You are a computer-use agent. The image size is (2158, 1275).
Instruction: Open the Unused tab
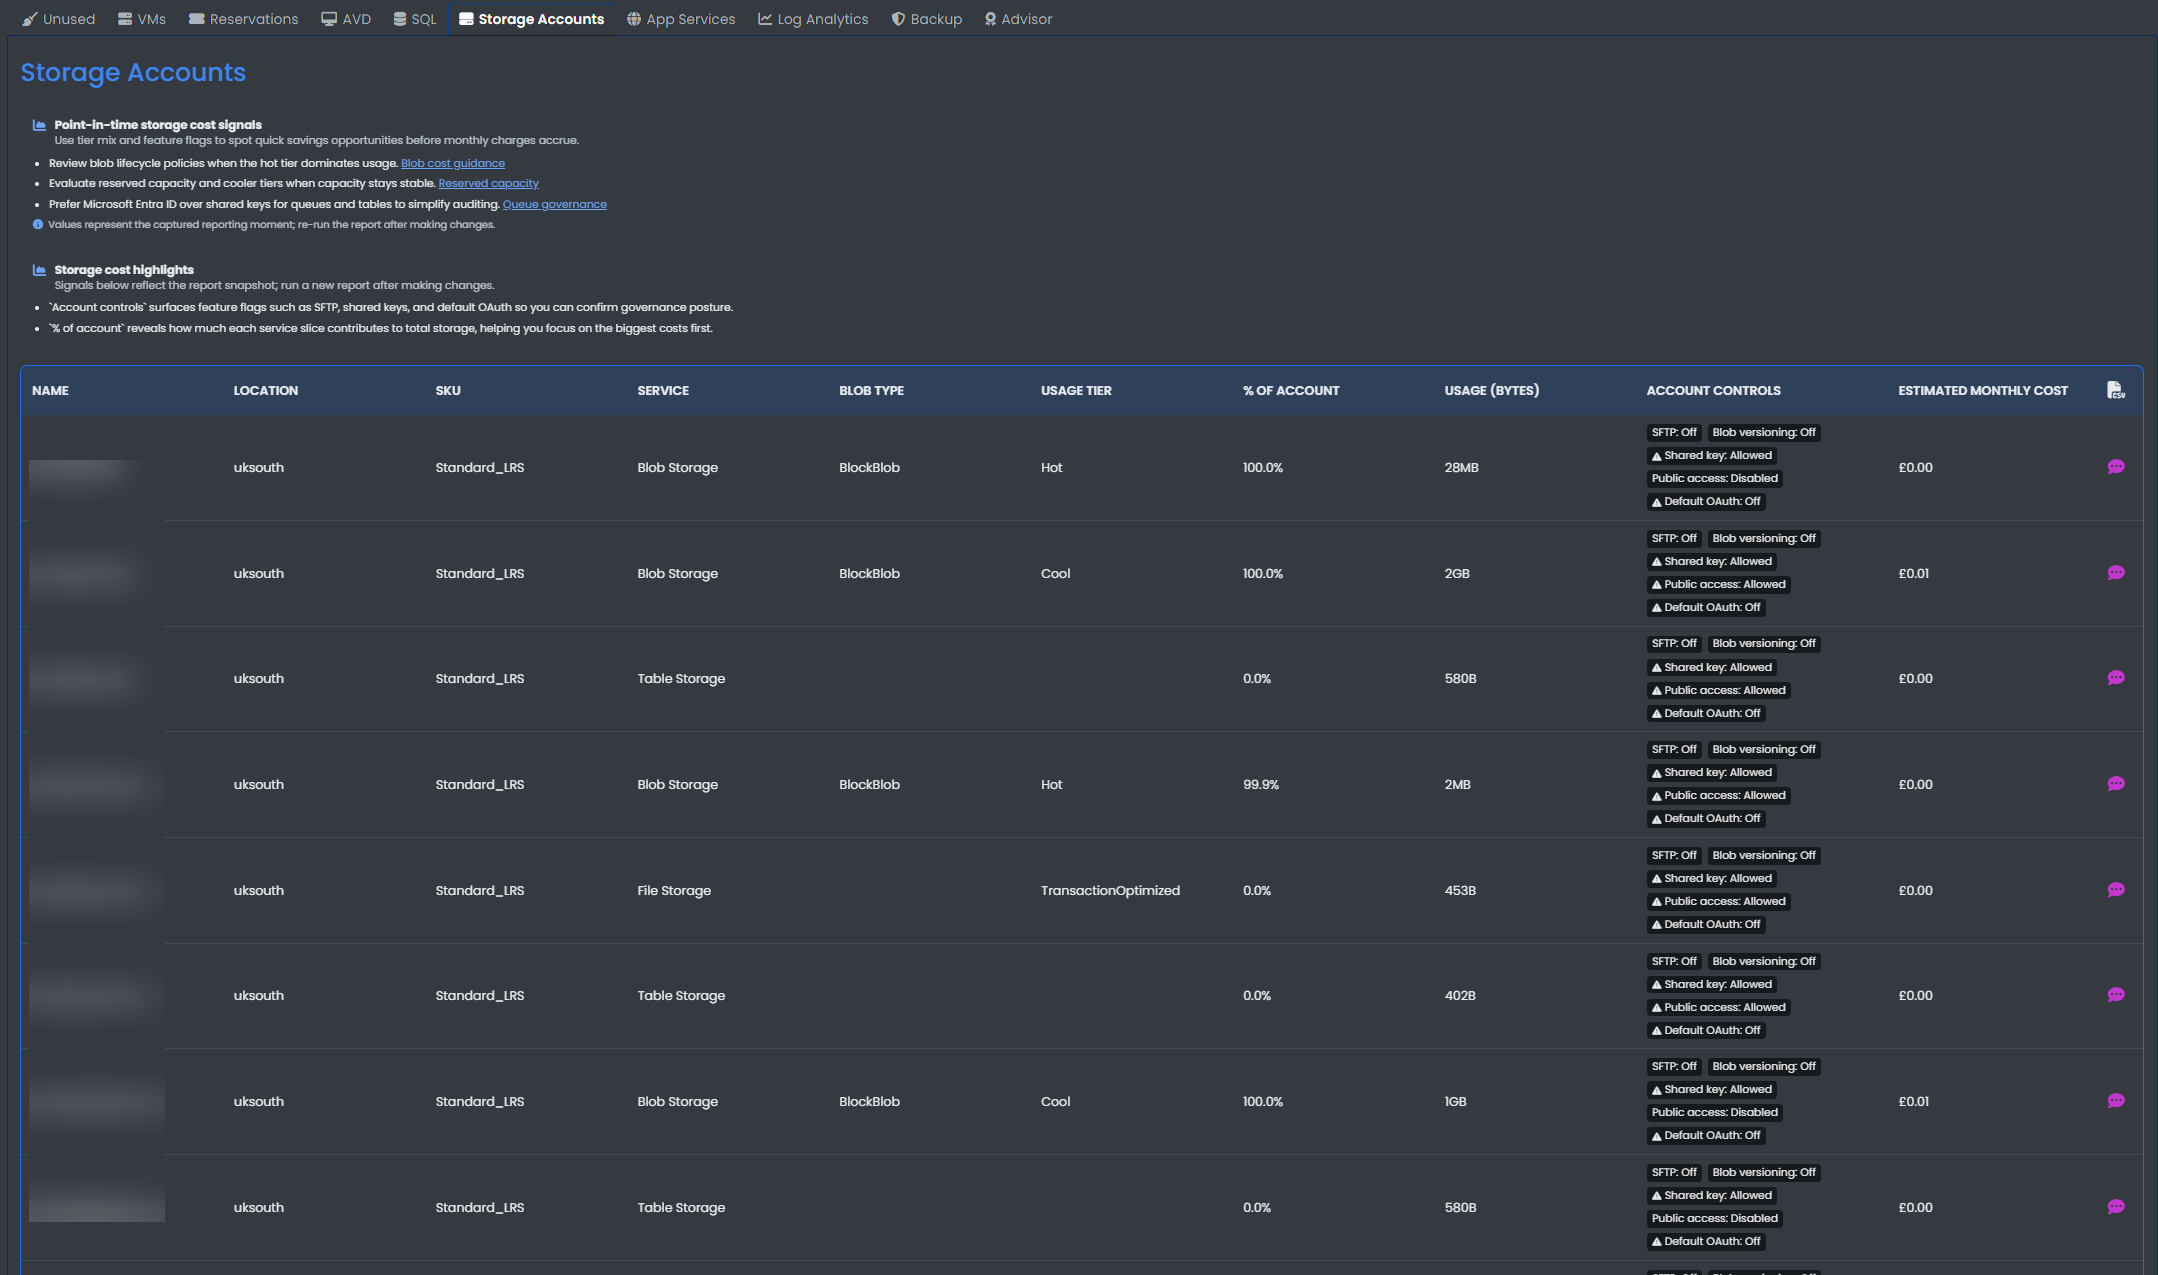(x=58, y=19)
